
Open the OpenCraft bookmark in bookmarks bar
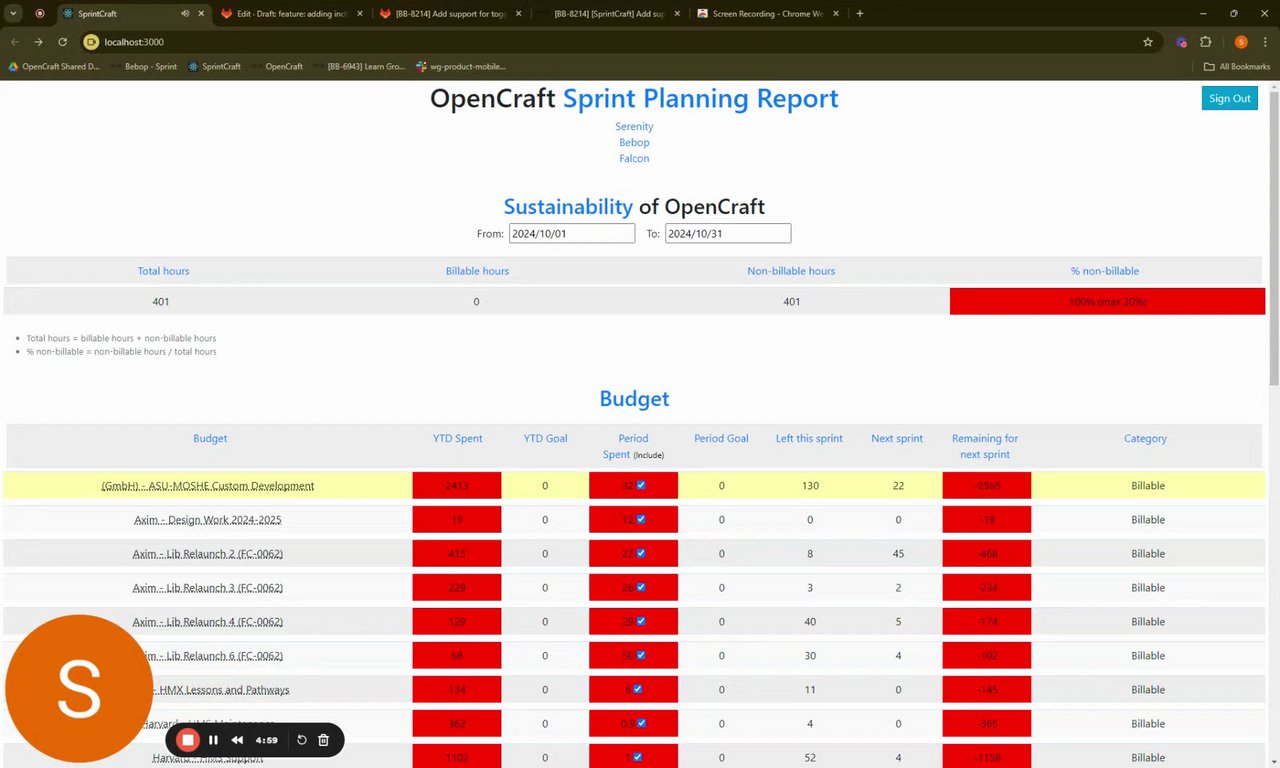coord(276,66)
